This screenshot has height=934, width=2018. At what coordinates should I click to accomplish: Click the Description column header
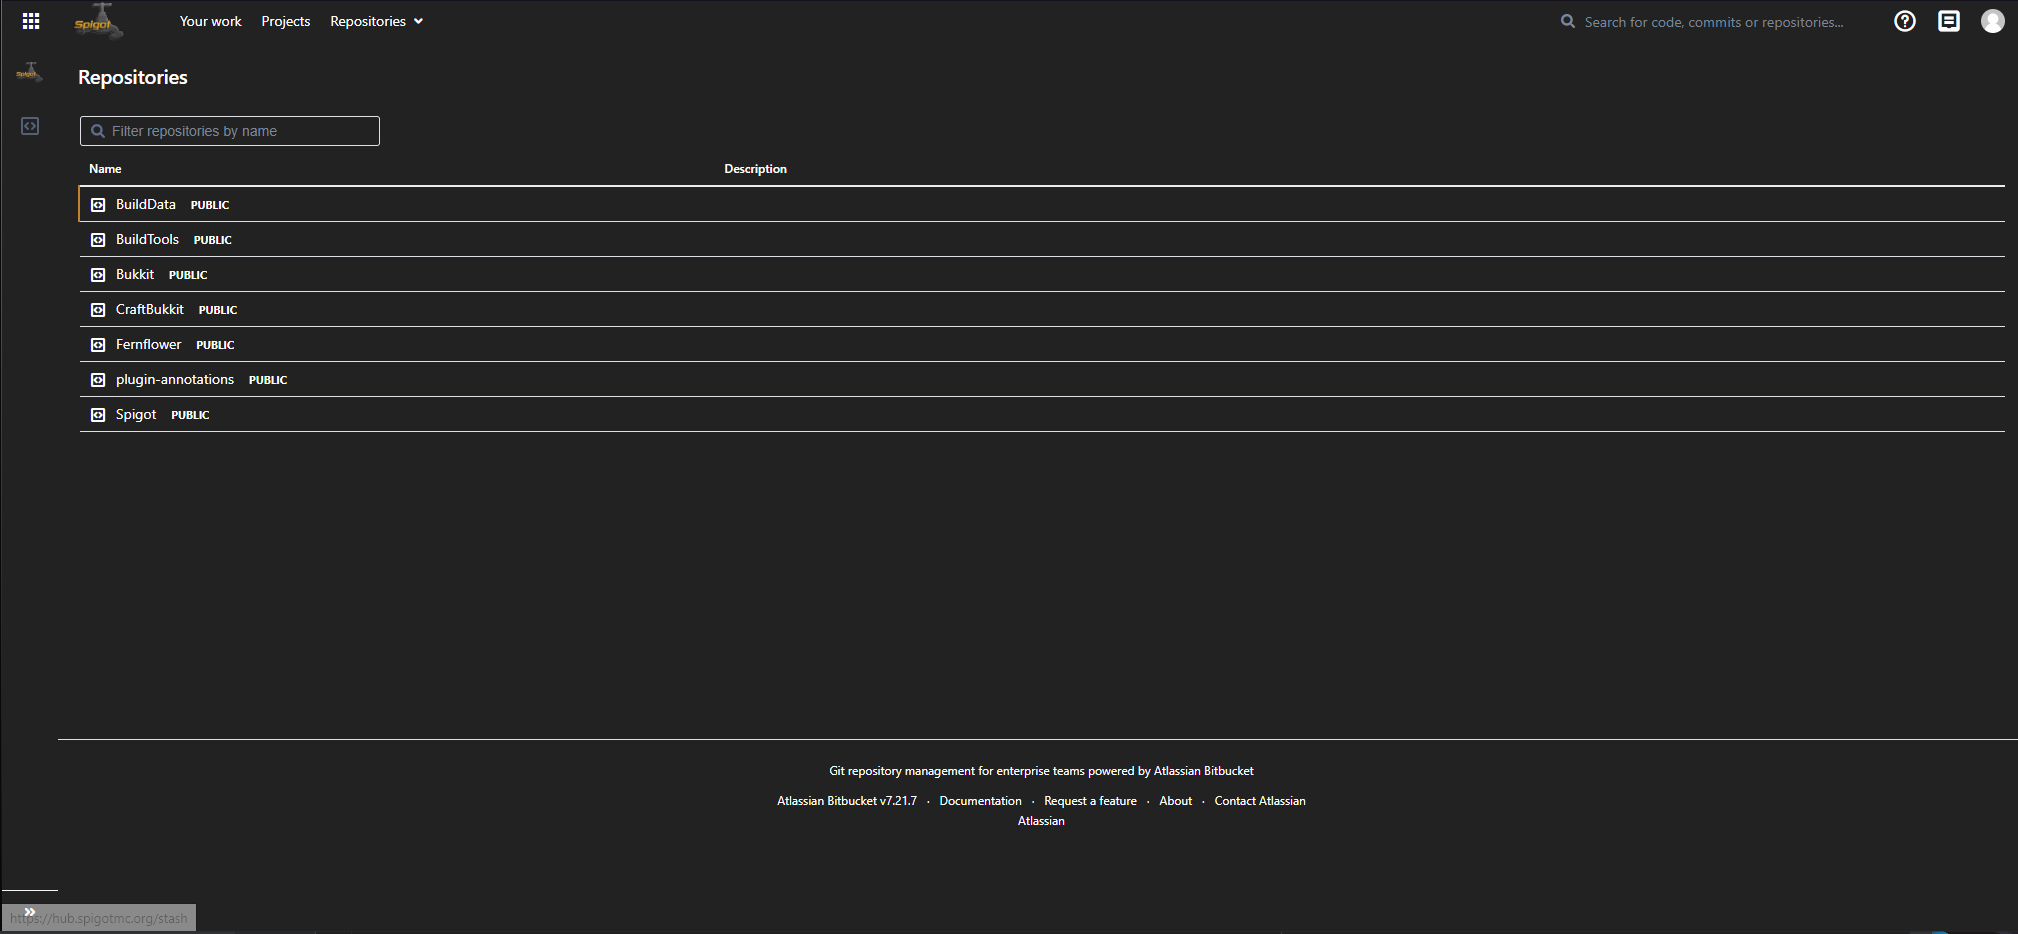tap(756, 169)
